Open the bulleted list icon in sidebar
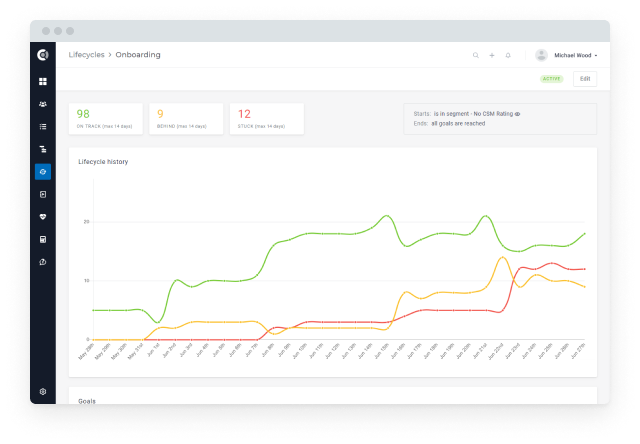The height and width of the screenshot is (444, 640). click(x=43, y=127)
